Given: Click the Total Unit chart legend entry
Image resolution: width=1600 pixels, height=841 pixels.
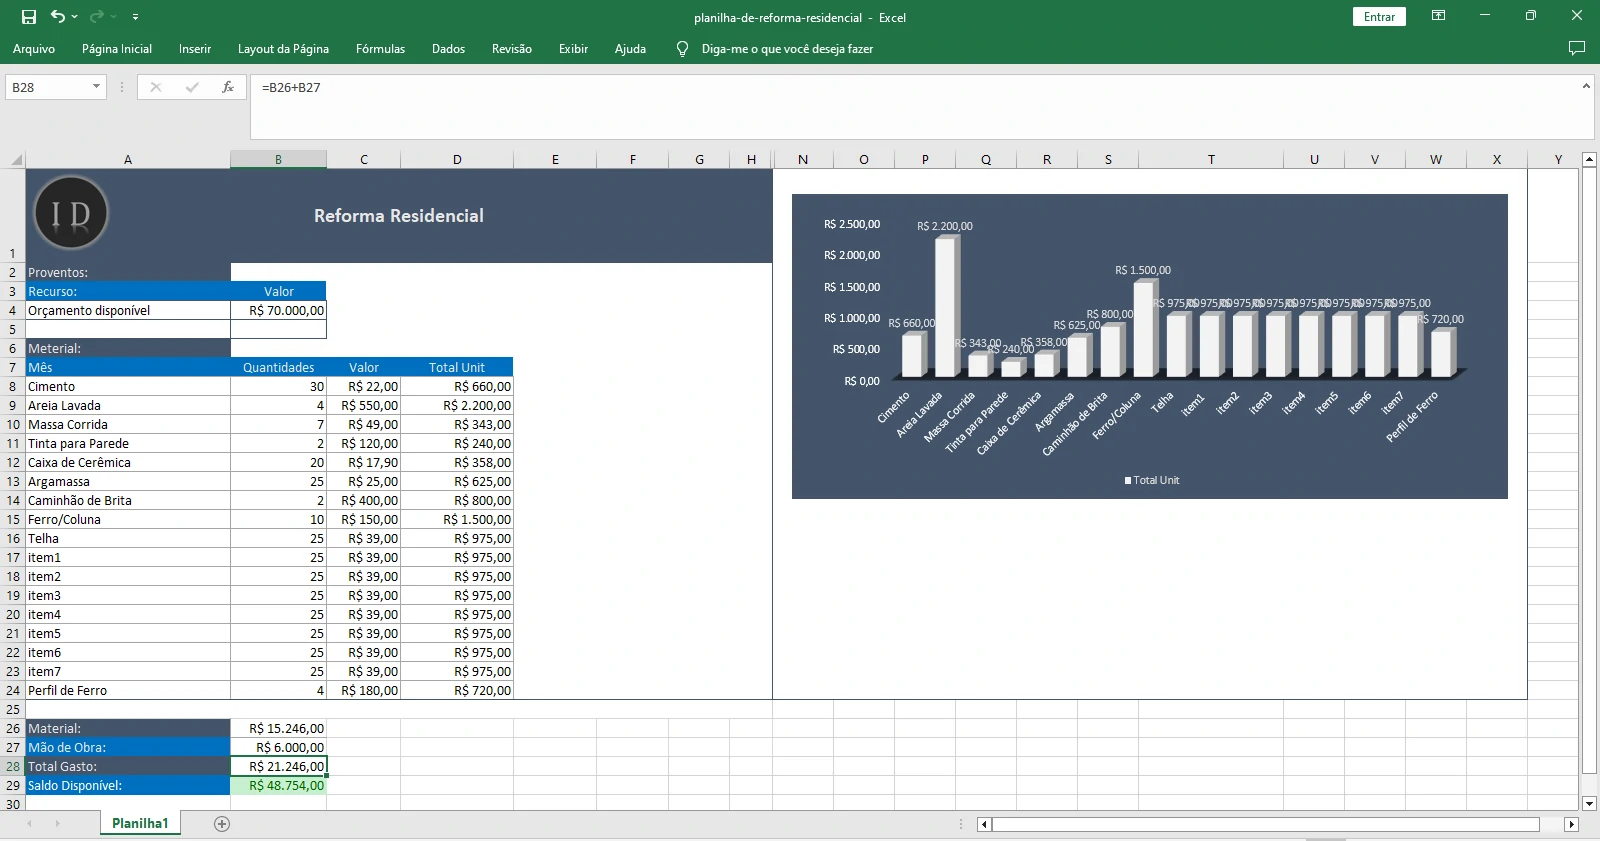Looking at the screenshot, I should tap(1152, 481).
